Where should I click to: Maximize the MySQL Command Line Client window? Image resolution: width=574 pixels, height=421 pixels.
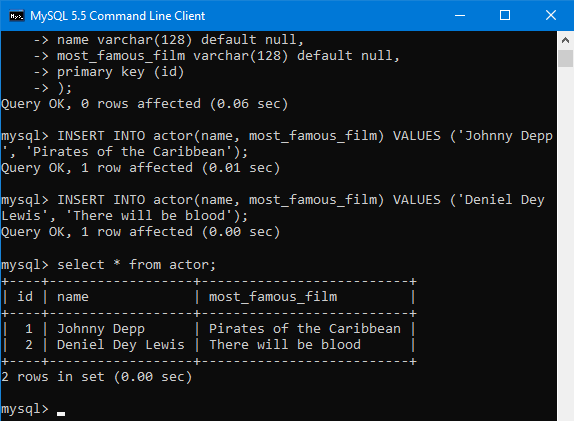tap(505, 15)
